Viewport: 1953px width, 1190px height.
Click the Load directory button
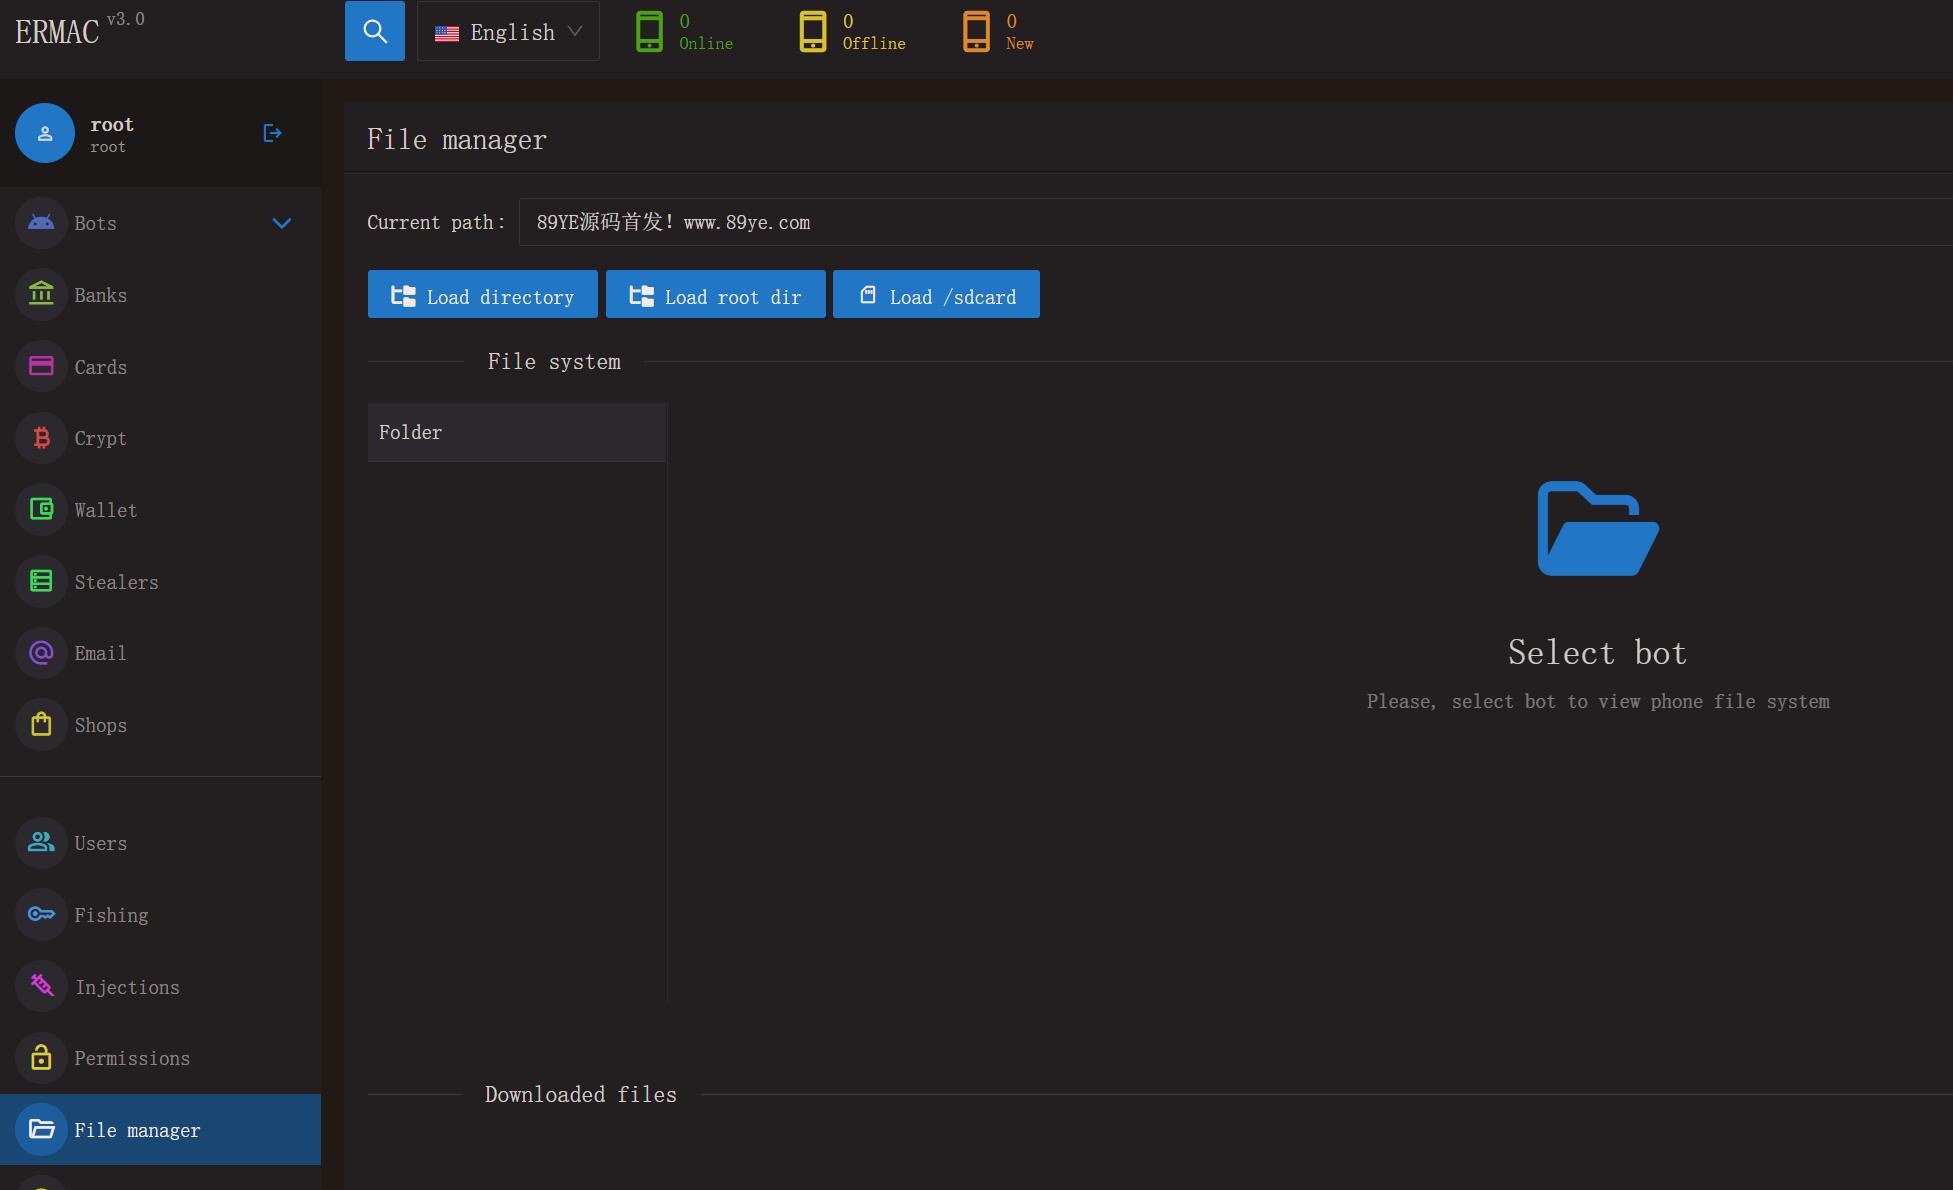pos(482,294)
